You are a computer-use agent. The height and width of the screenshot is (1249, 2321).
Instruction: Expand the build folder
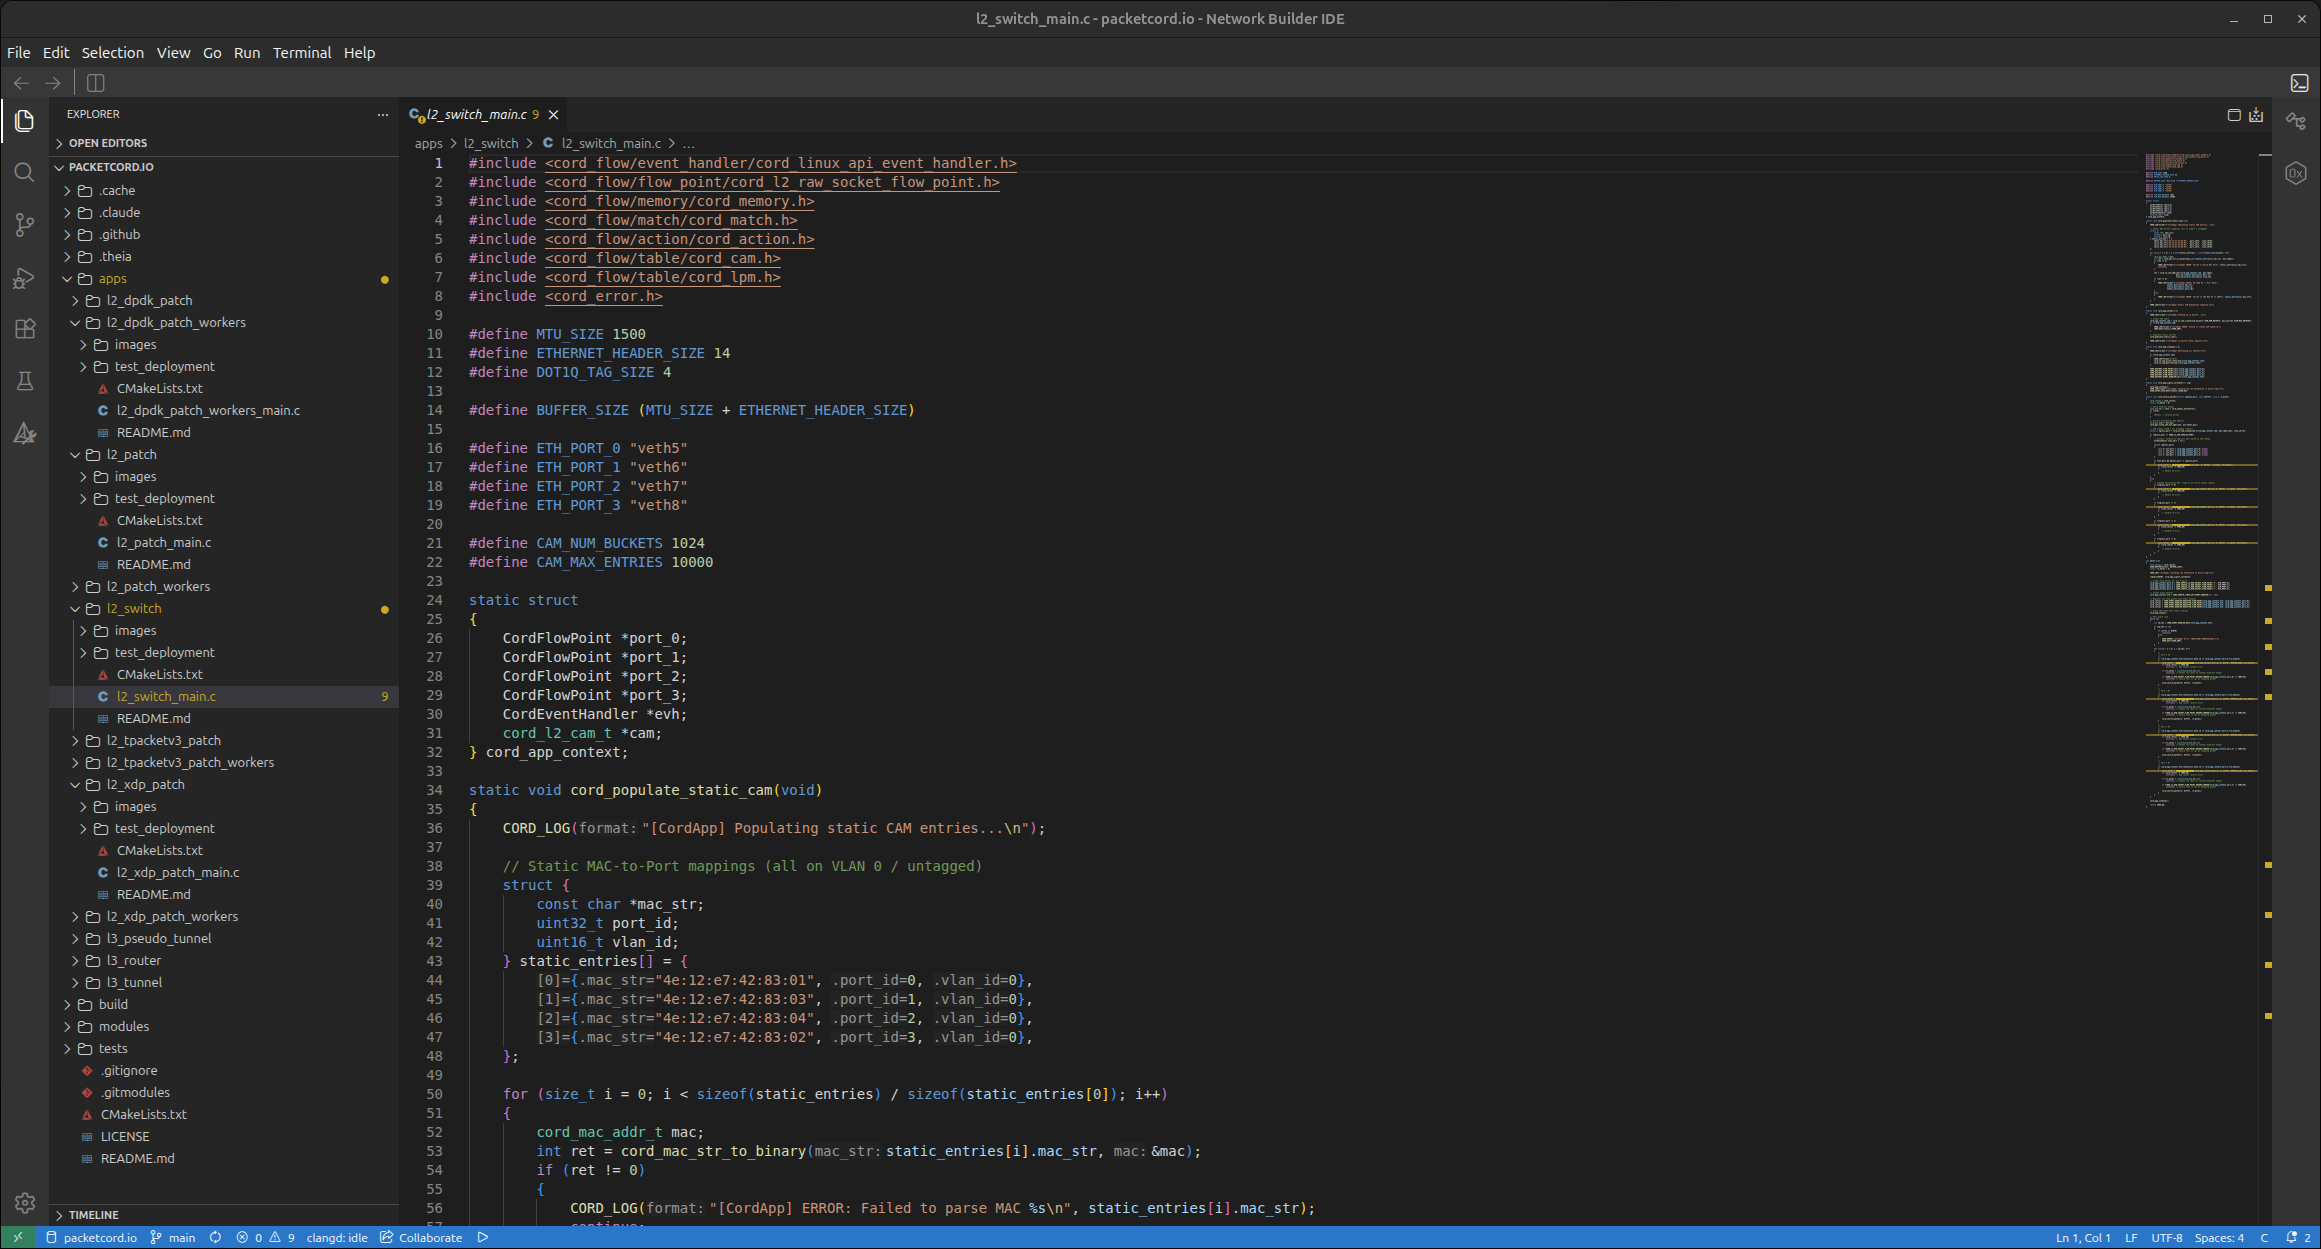224,1005
